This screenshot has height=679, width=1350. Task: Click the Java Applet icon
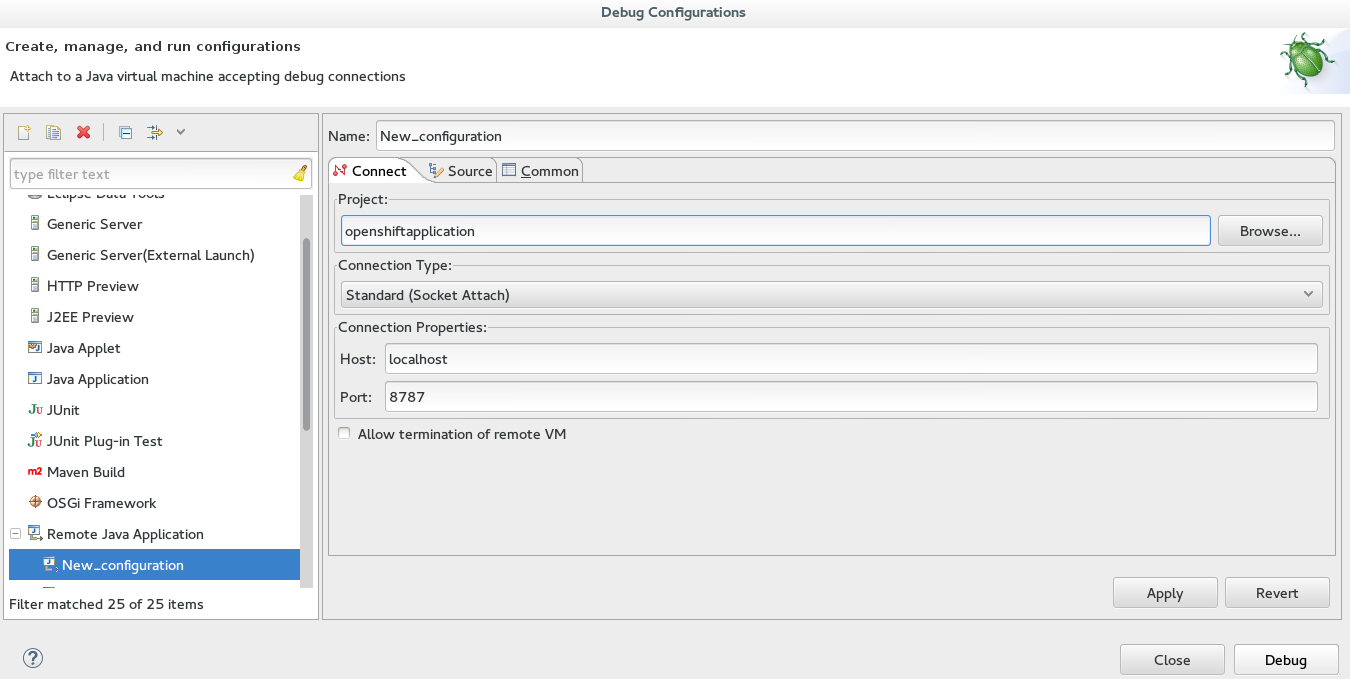tap(35, 348)
